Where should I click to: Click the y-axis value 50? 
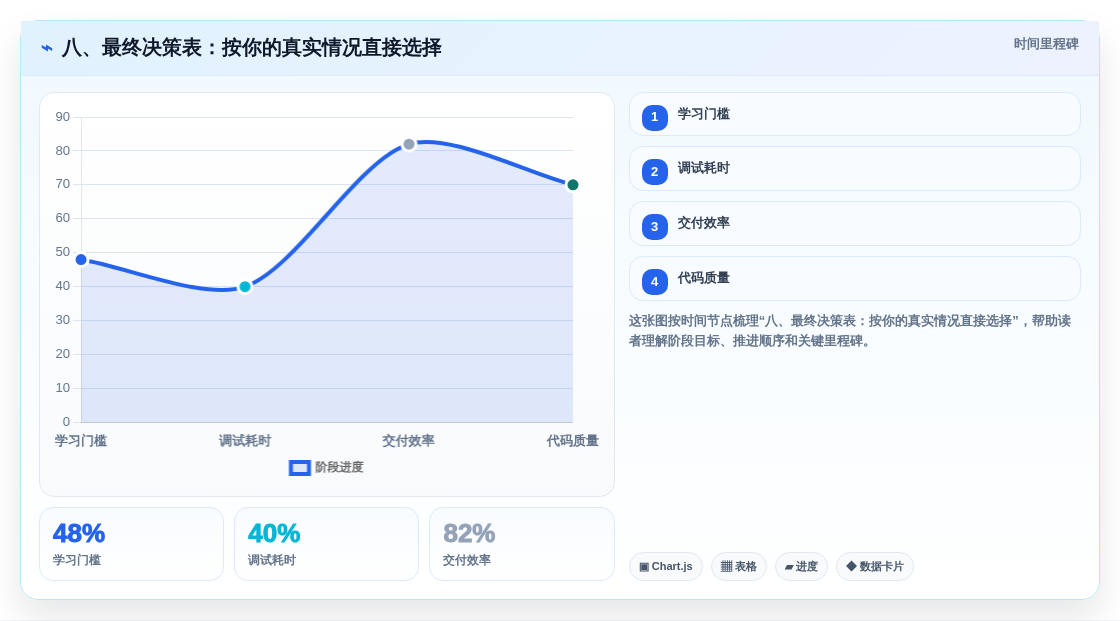coord(63,252)
